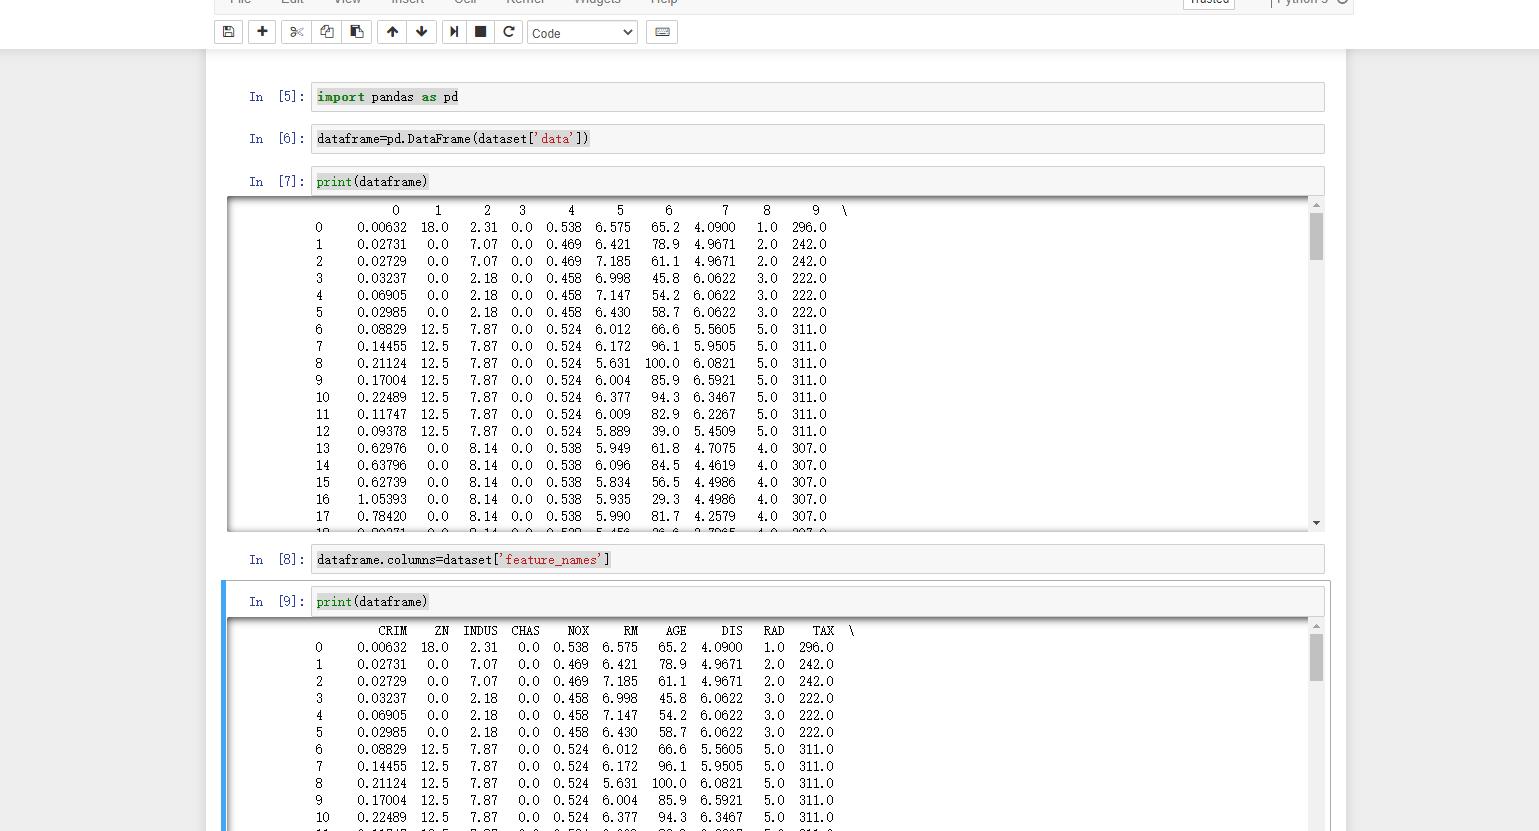
Task: Paste cells below using the clipboard icon
Action: pos(356,32)
